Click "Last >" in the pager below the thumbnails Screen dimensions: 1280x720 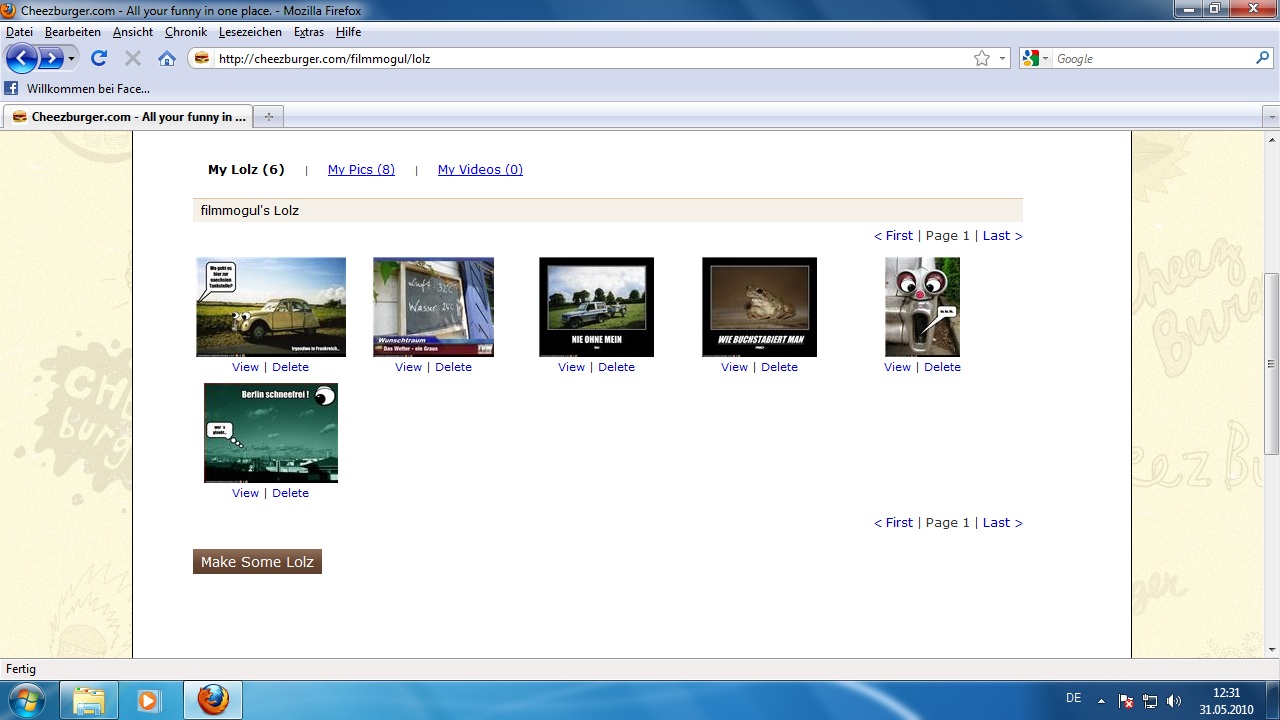point(1003,523)
